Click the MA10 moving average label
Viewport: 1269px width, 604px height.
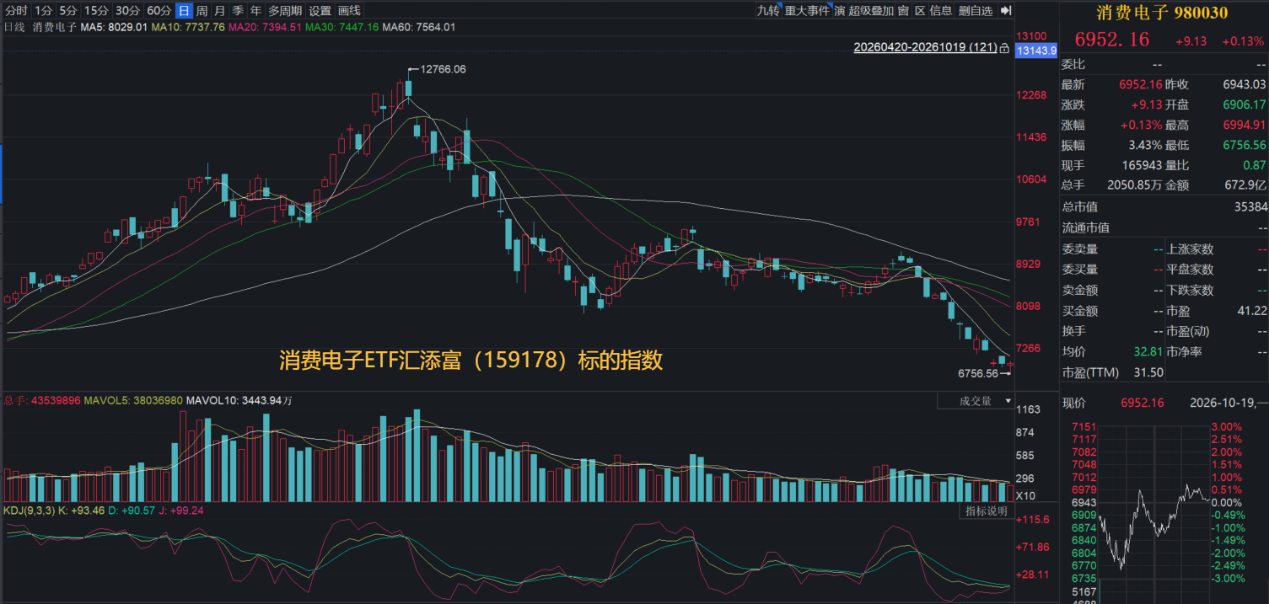(188, 27)
